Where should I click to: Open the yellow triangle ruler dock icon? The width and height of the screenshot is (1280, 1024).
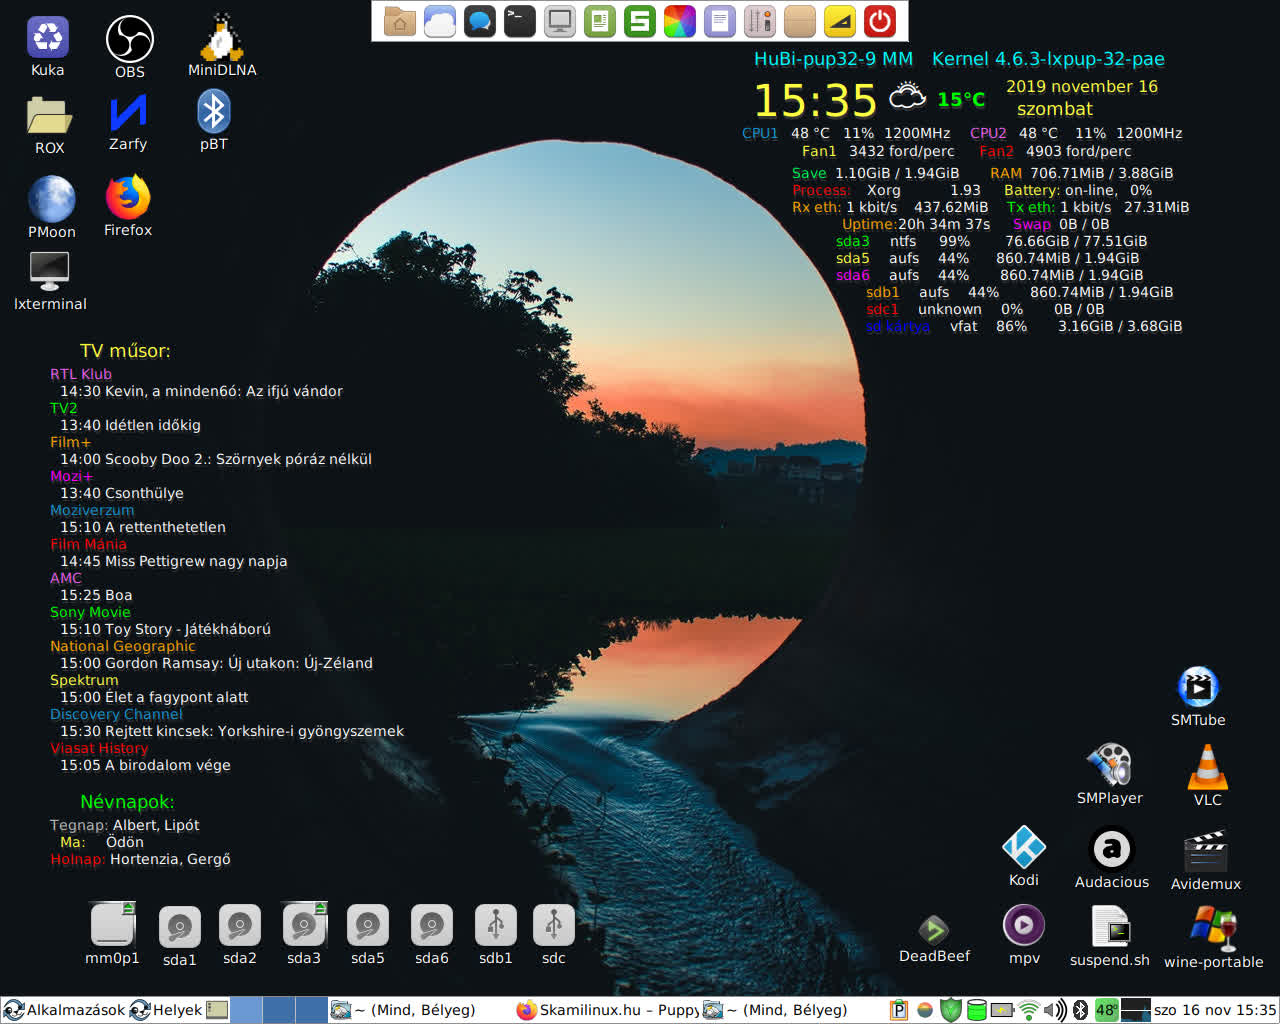[x=840, y=21]
